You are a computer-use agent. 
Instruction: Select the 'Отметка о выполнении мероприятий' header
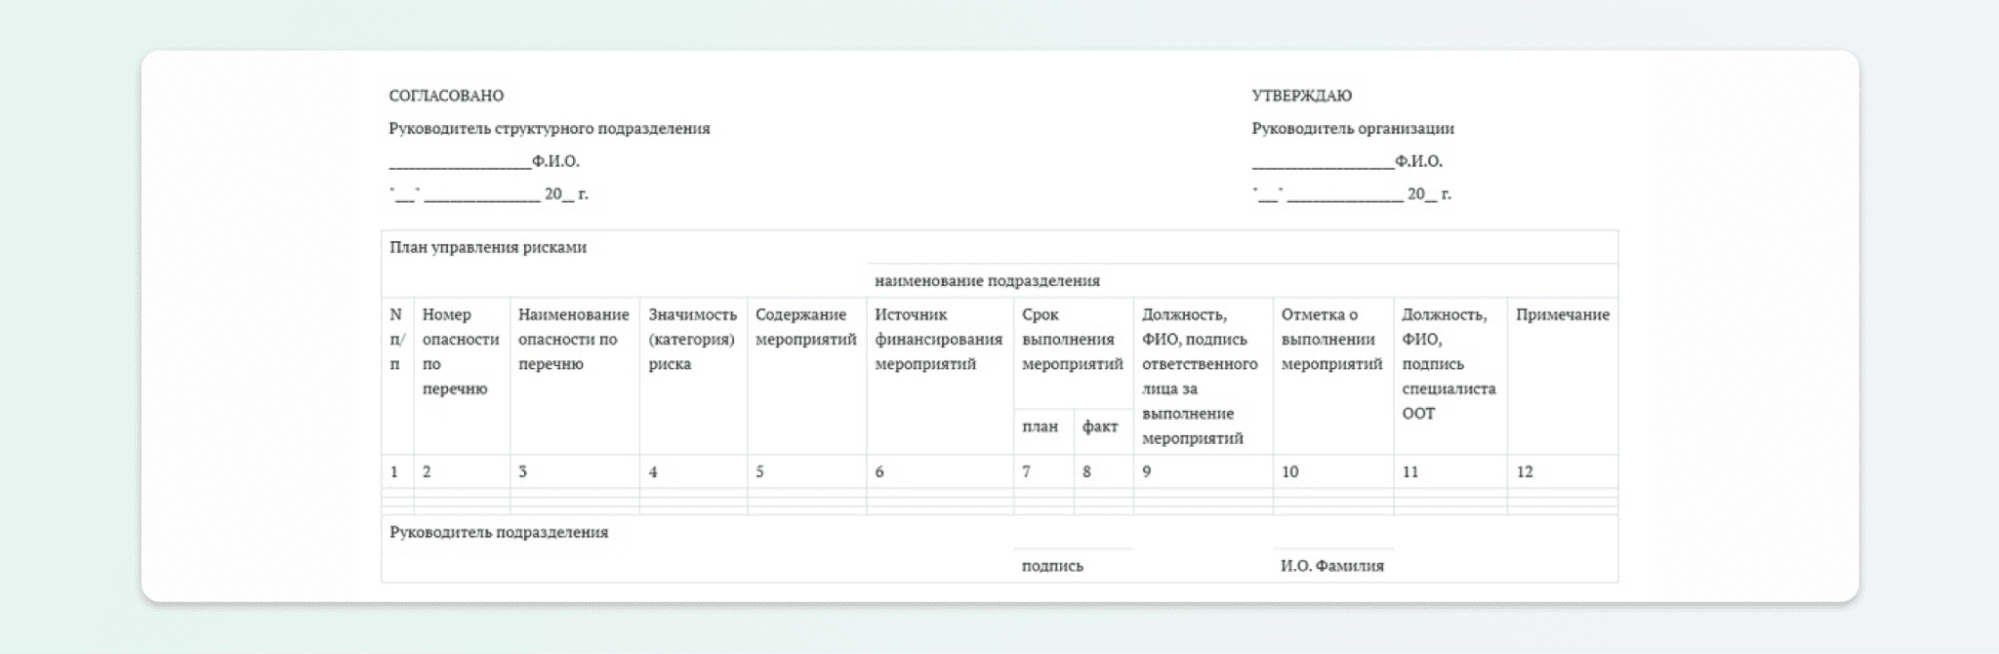(1331, 339)
